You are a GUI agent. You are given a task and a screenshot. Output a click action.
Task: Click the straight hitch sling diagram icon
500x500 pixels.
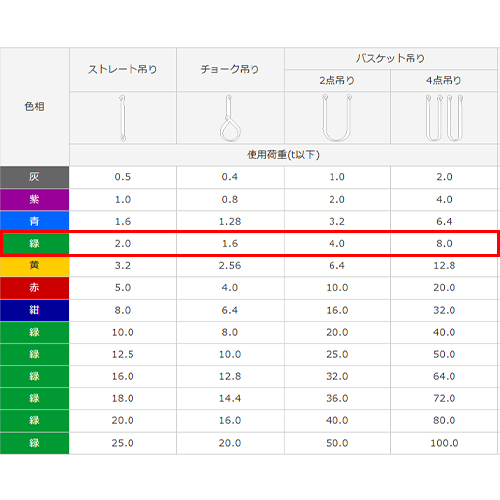coord(123,118)
